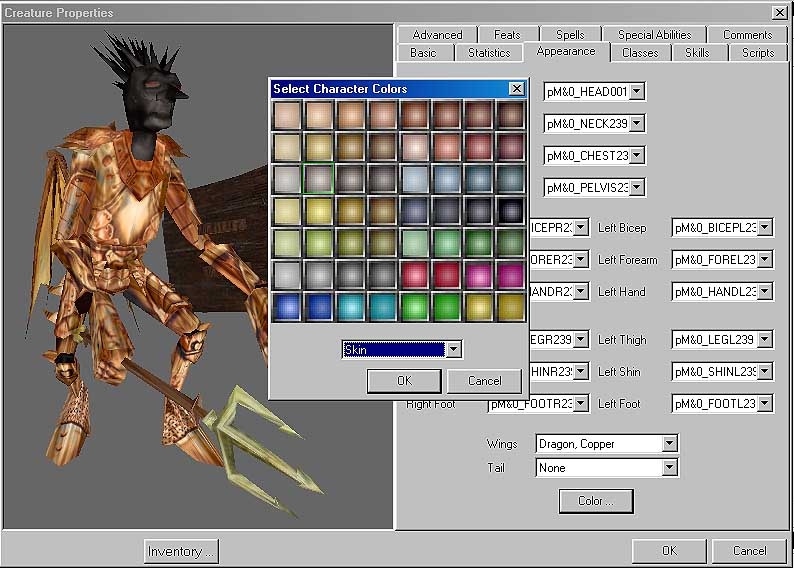Open the Feats tab

coord(507,35)
